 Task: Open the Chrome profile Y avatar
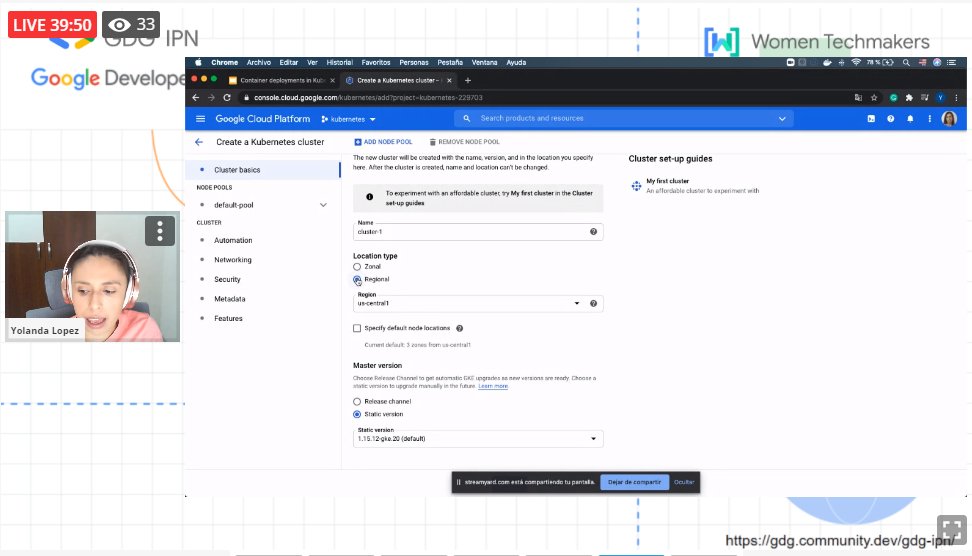940,97
